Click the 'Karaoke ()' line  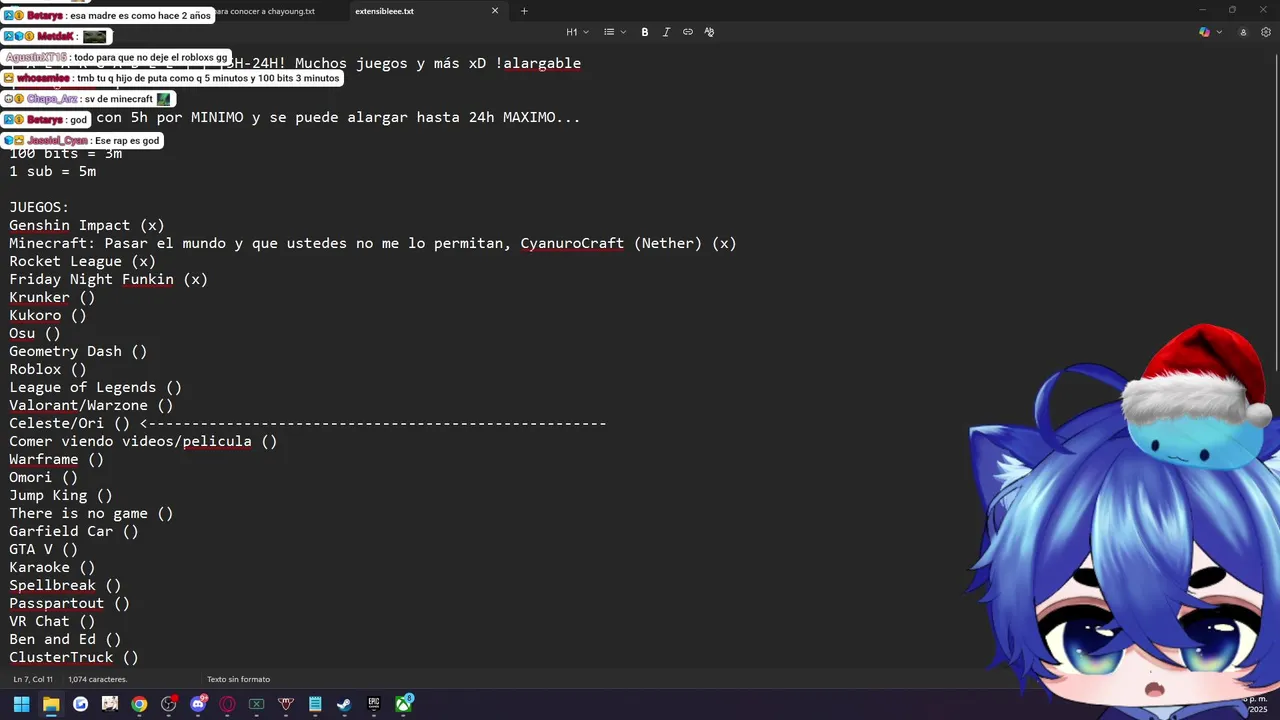click(x=52, y=567)
